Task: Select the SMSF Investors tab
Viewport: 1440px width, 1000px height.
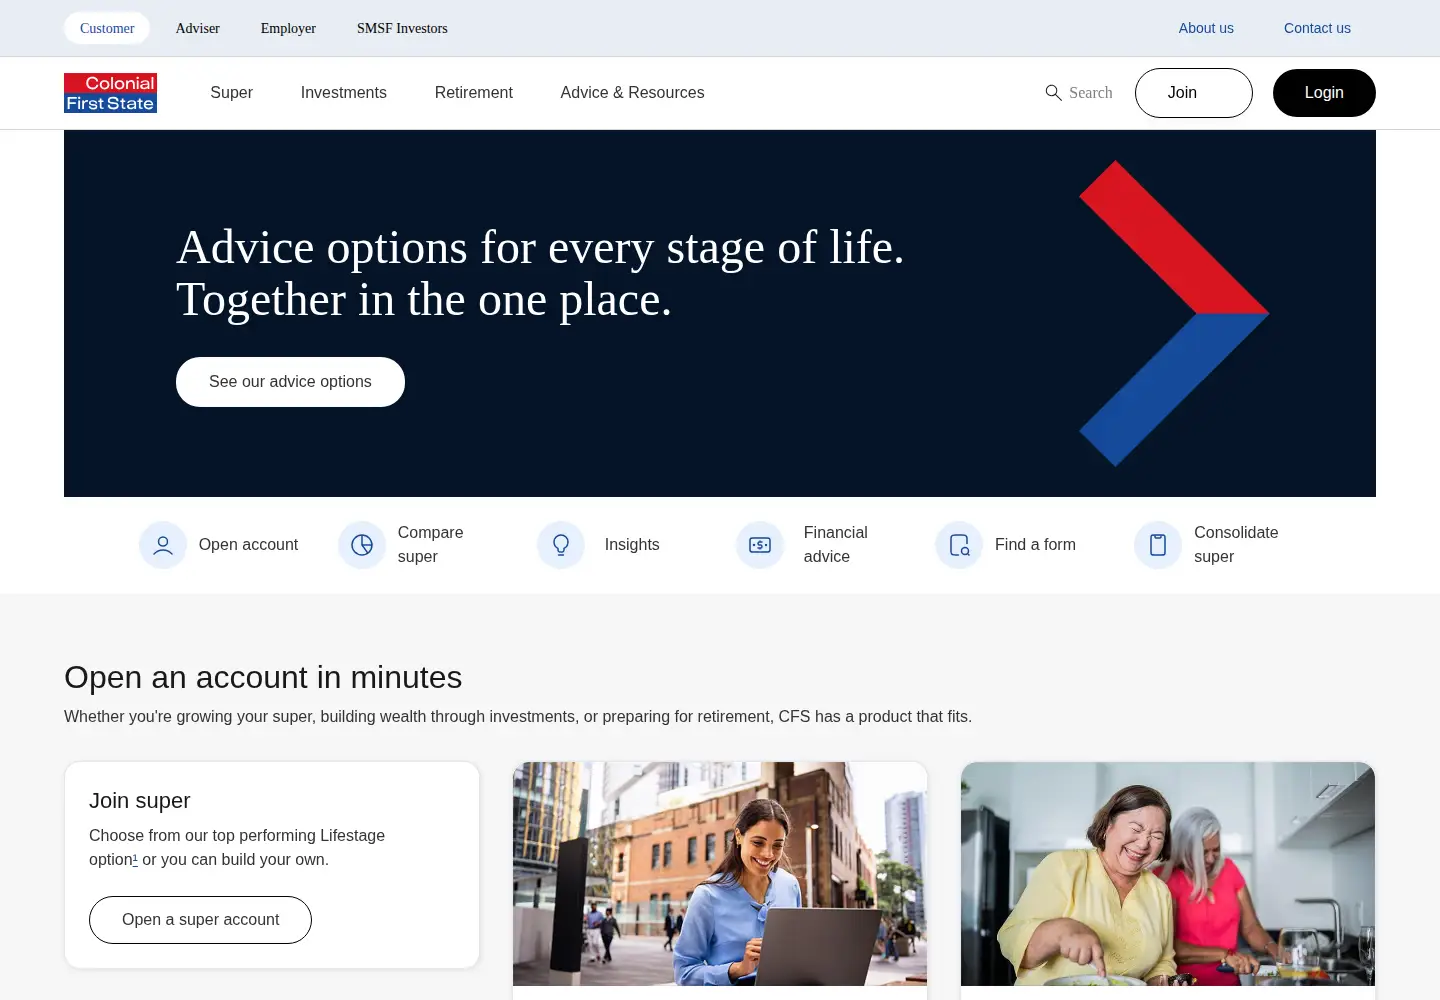Action: [x=402, y=28]
